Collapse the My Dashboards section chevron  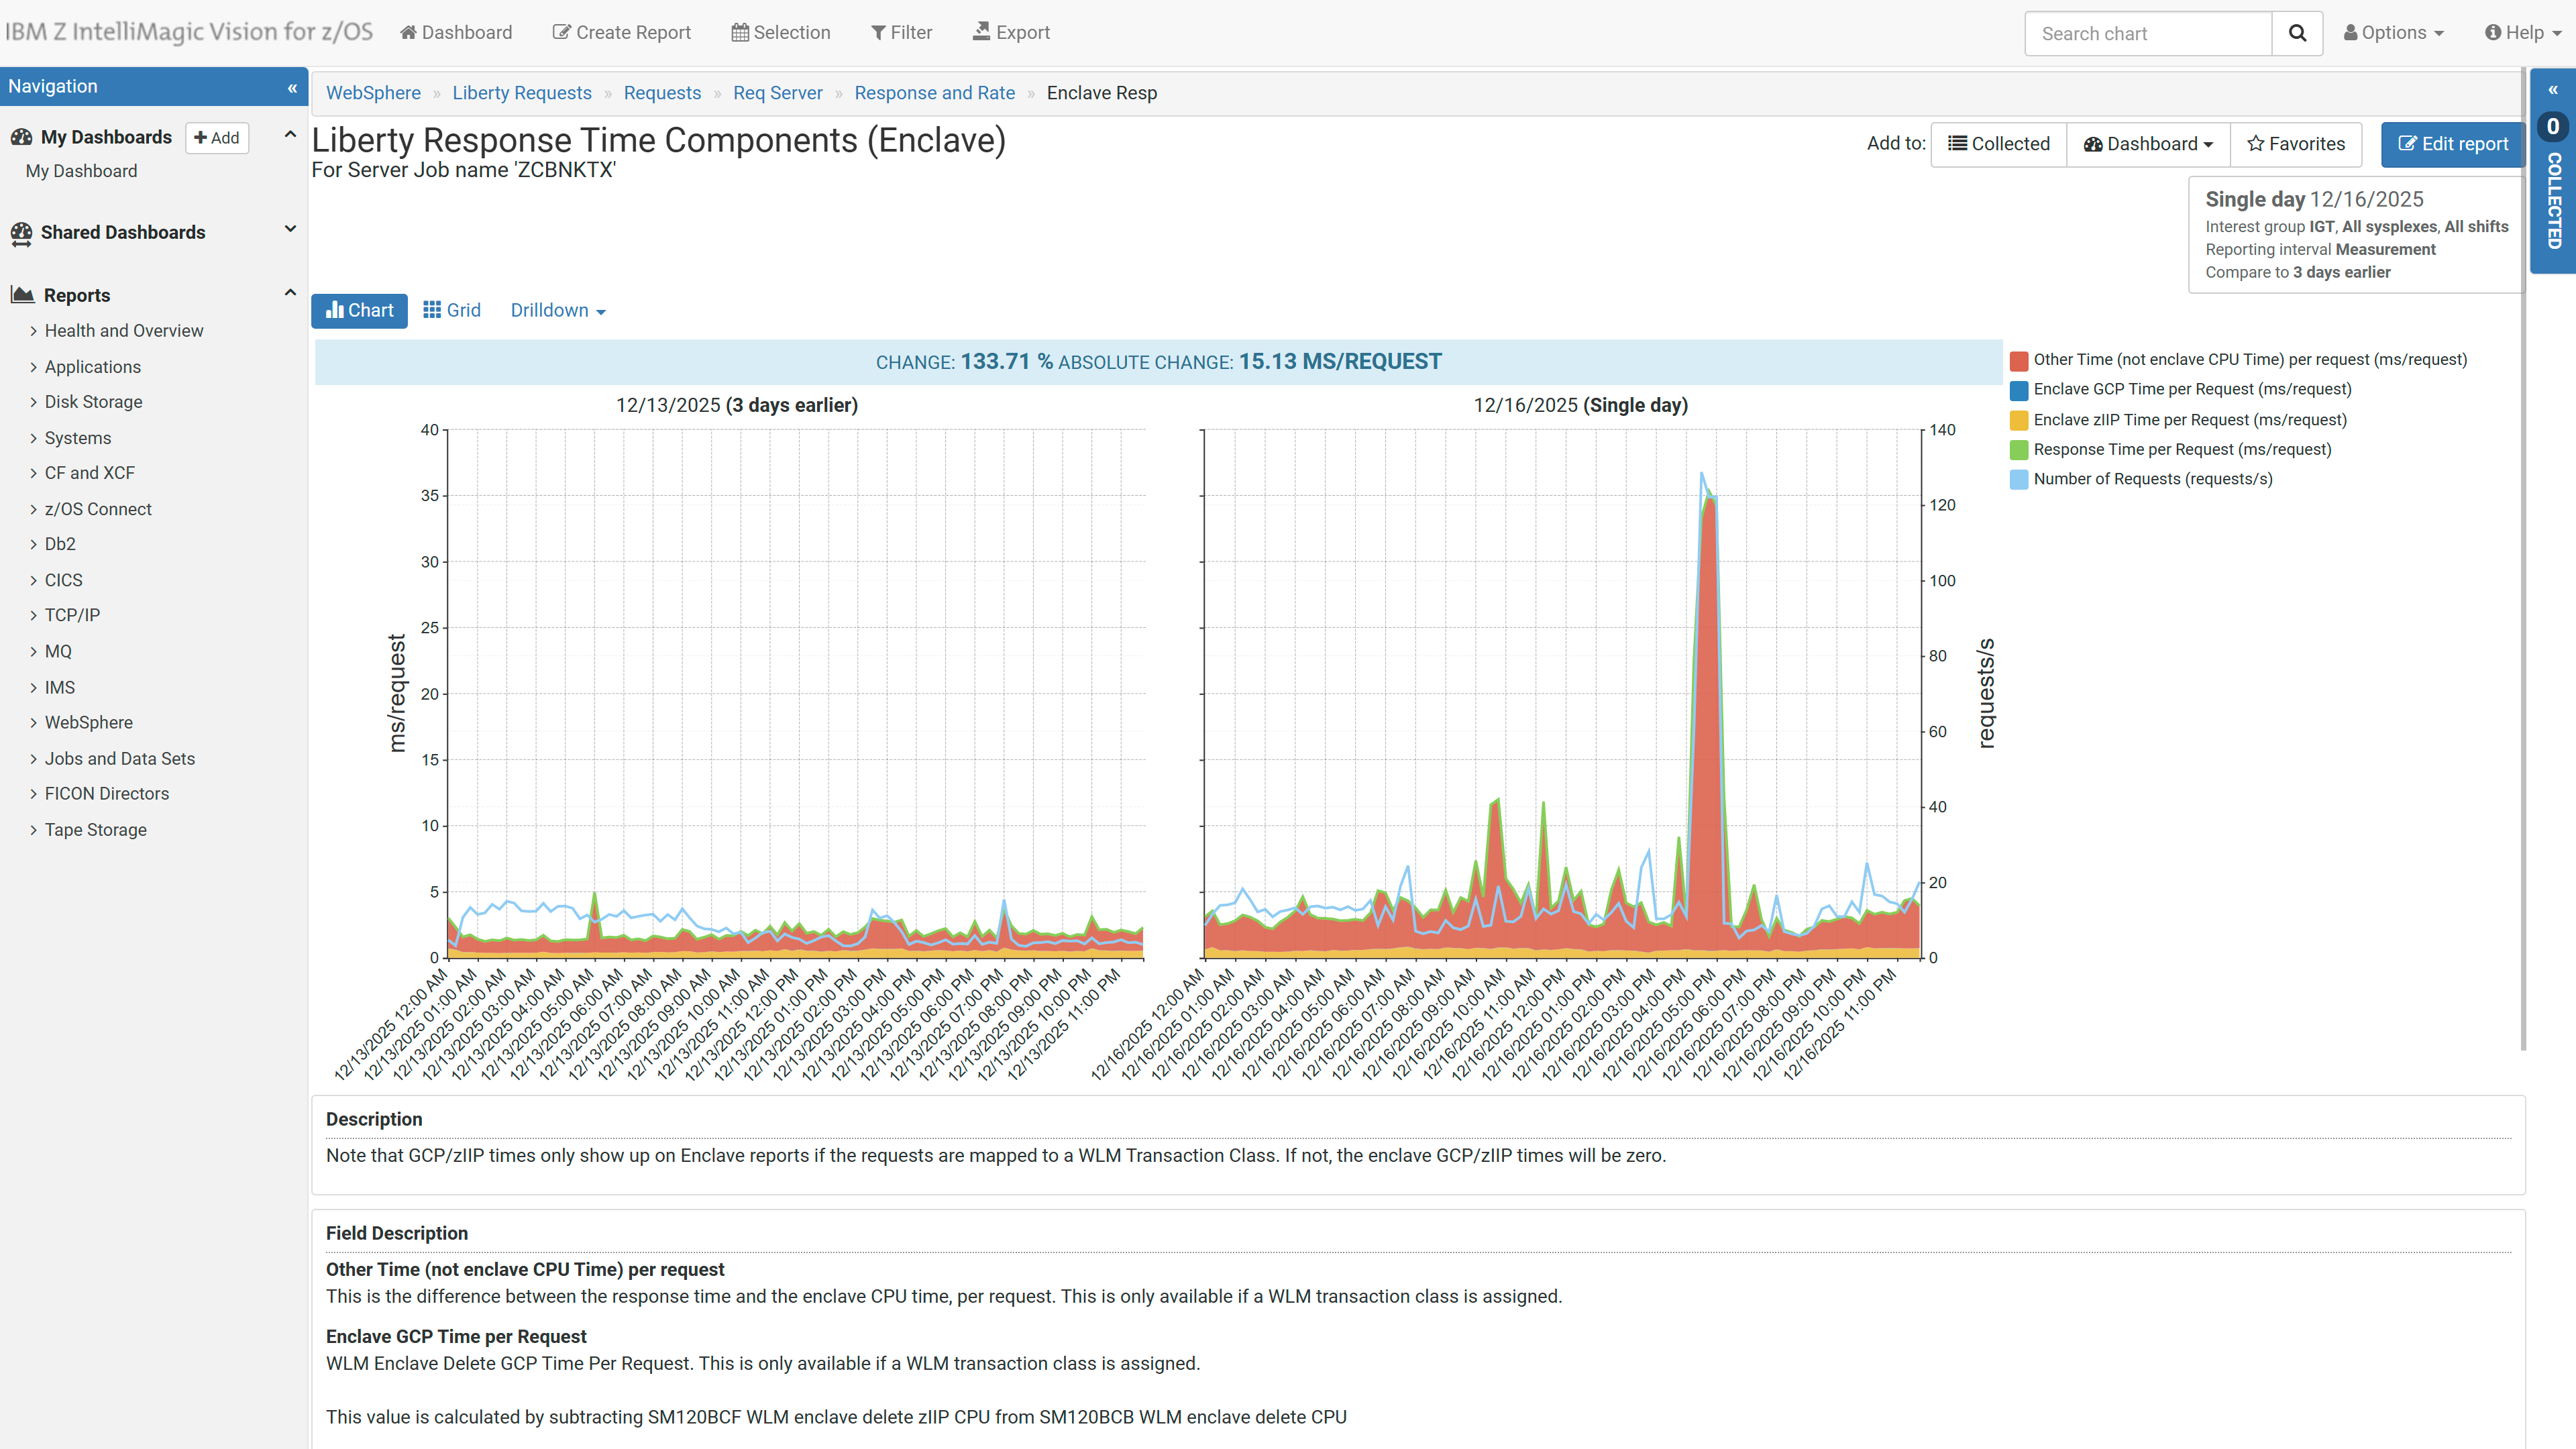290,135
